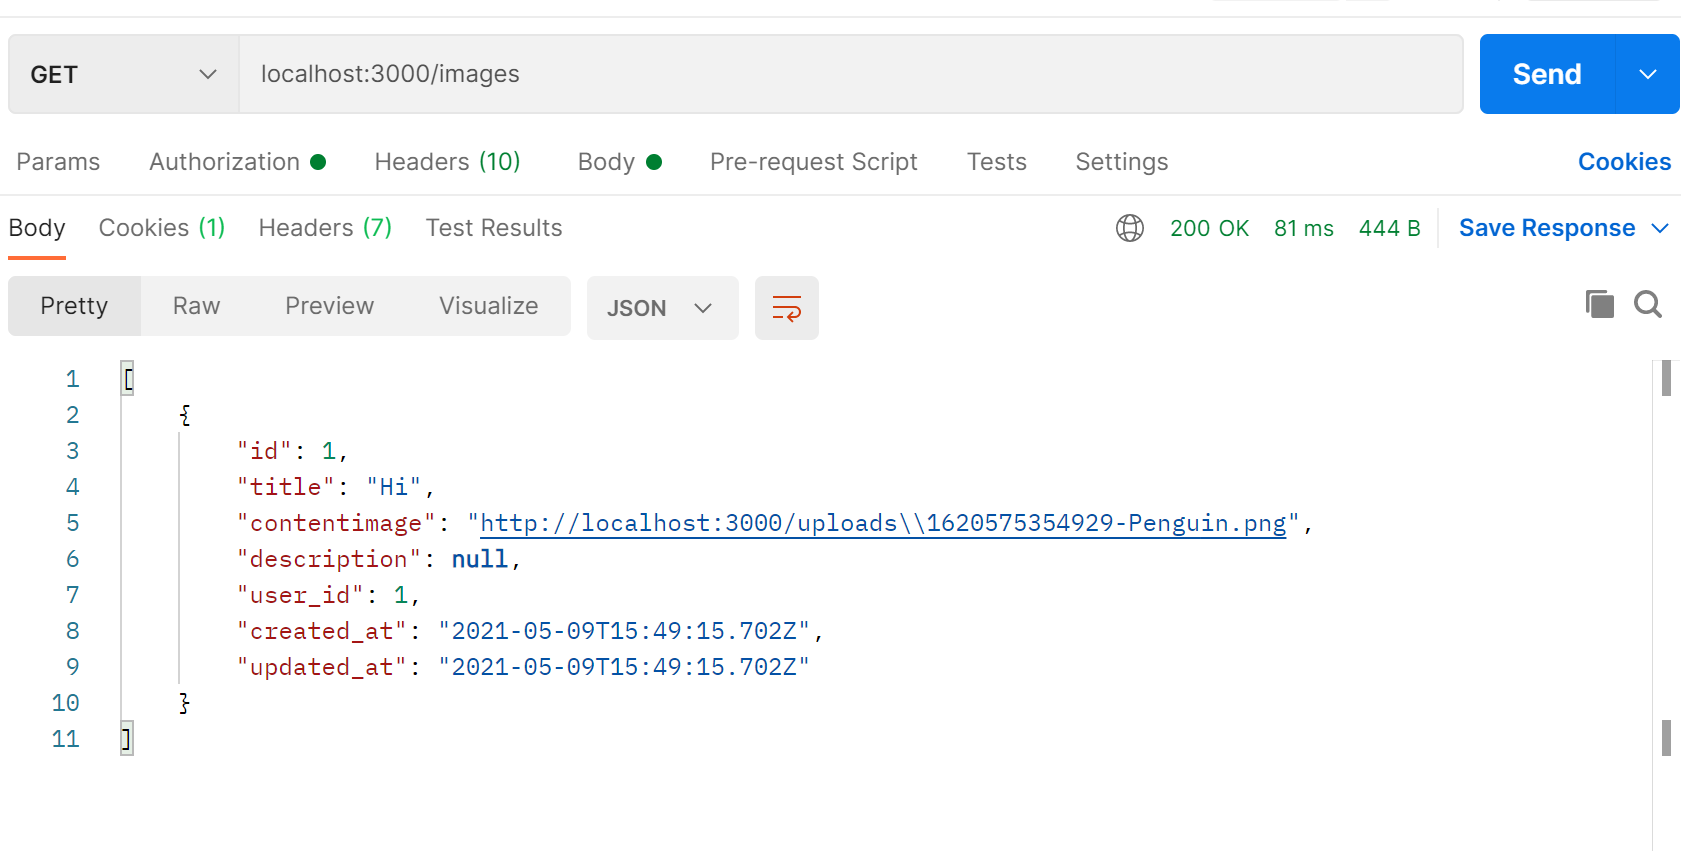
Task: Switch to the request Body tab
Action: pyautogui.click(x=619, y=162)
